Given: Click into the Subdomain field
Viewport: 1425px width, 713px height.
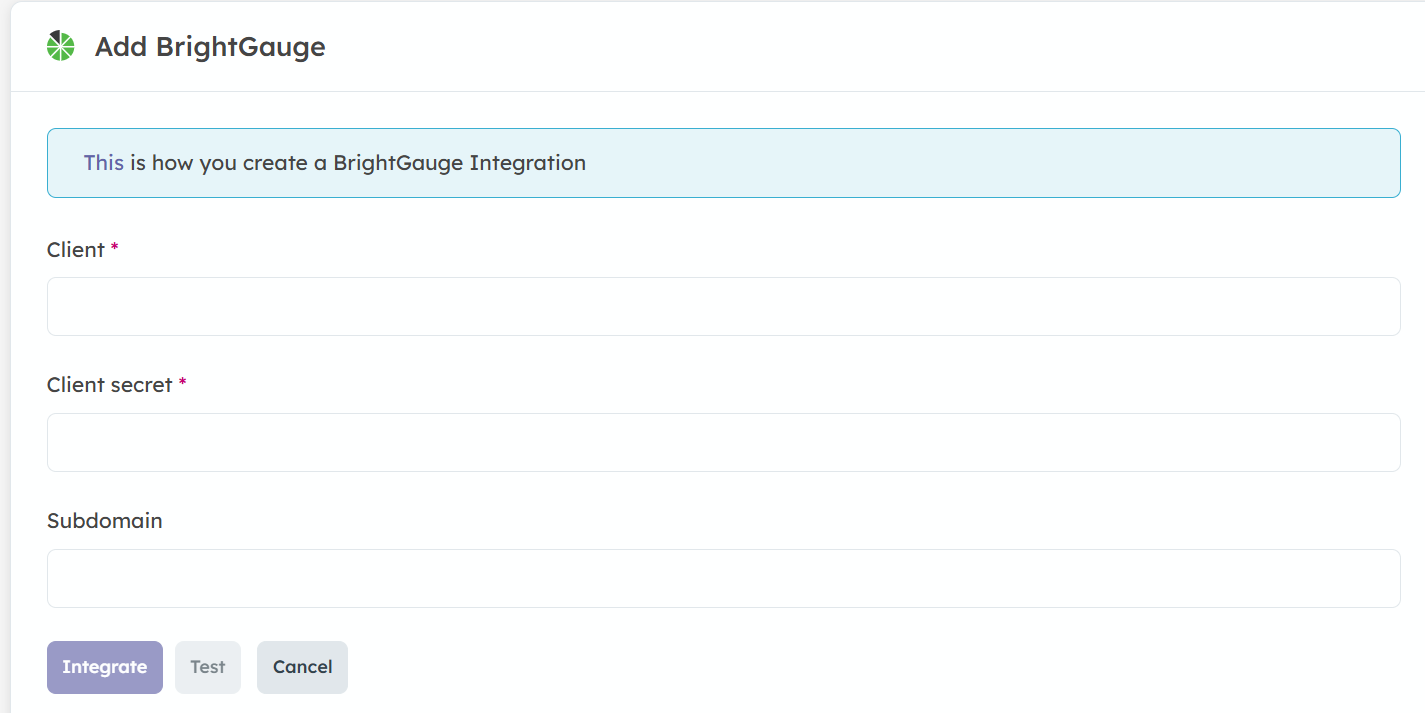Looking at the screenshot, I should [723, 578].
